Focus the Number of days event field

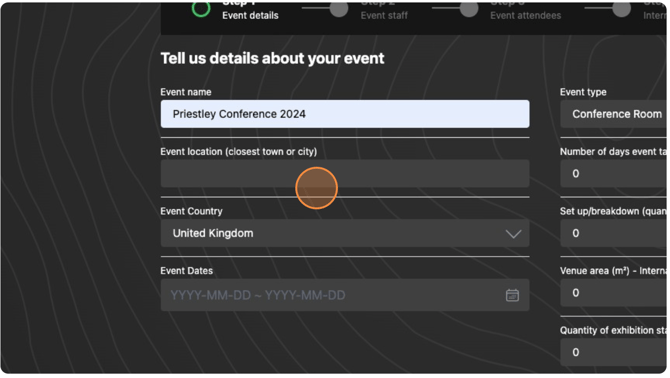point(615,174)
